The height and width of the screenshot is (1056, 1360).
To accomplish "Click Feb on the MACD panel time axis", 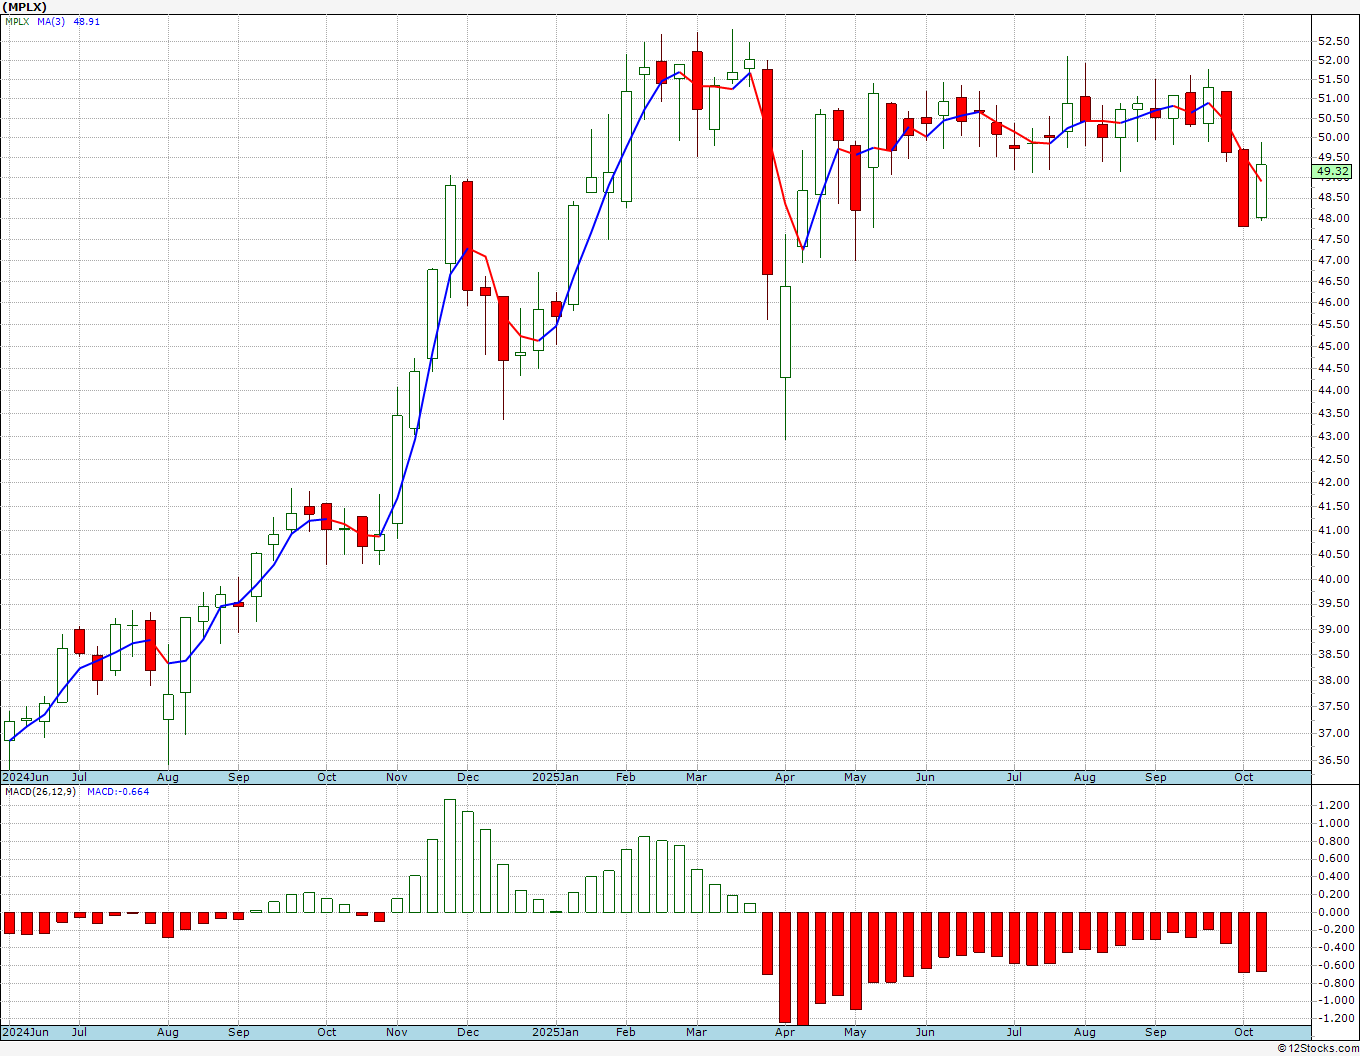I will point(626,1032).
